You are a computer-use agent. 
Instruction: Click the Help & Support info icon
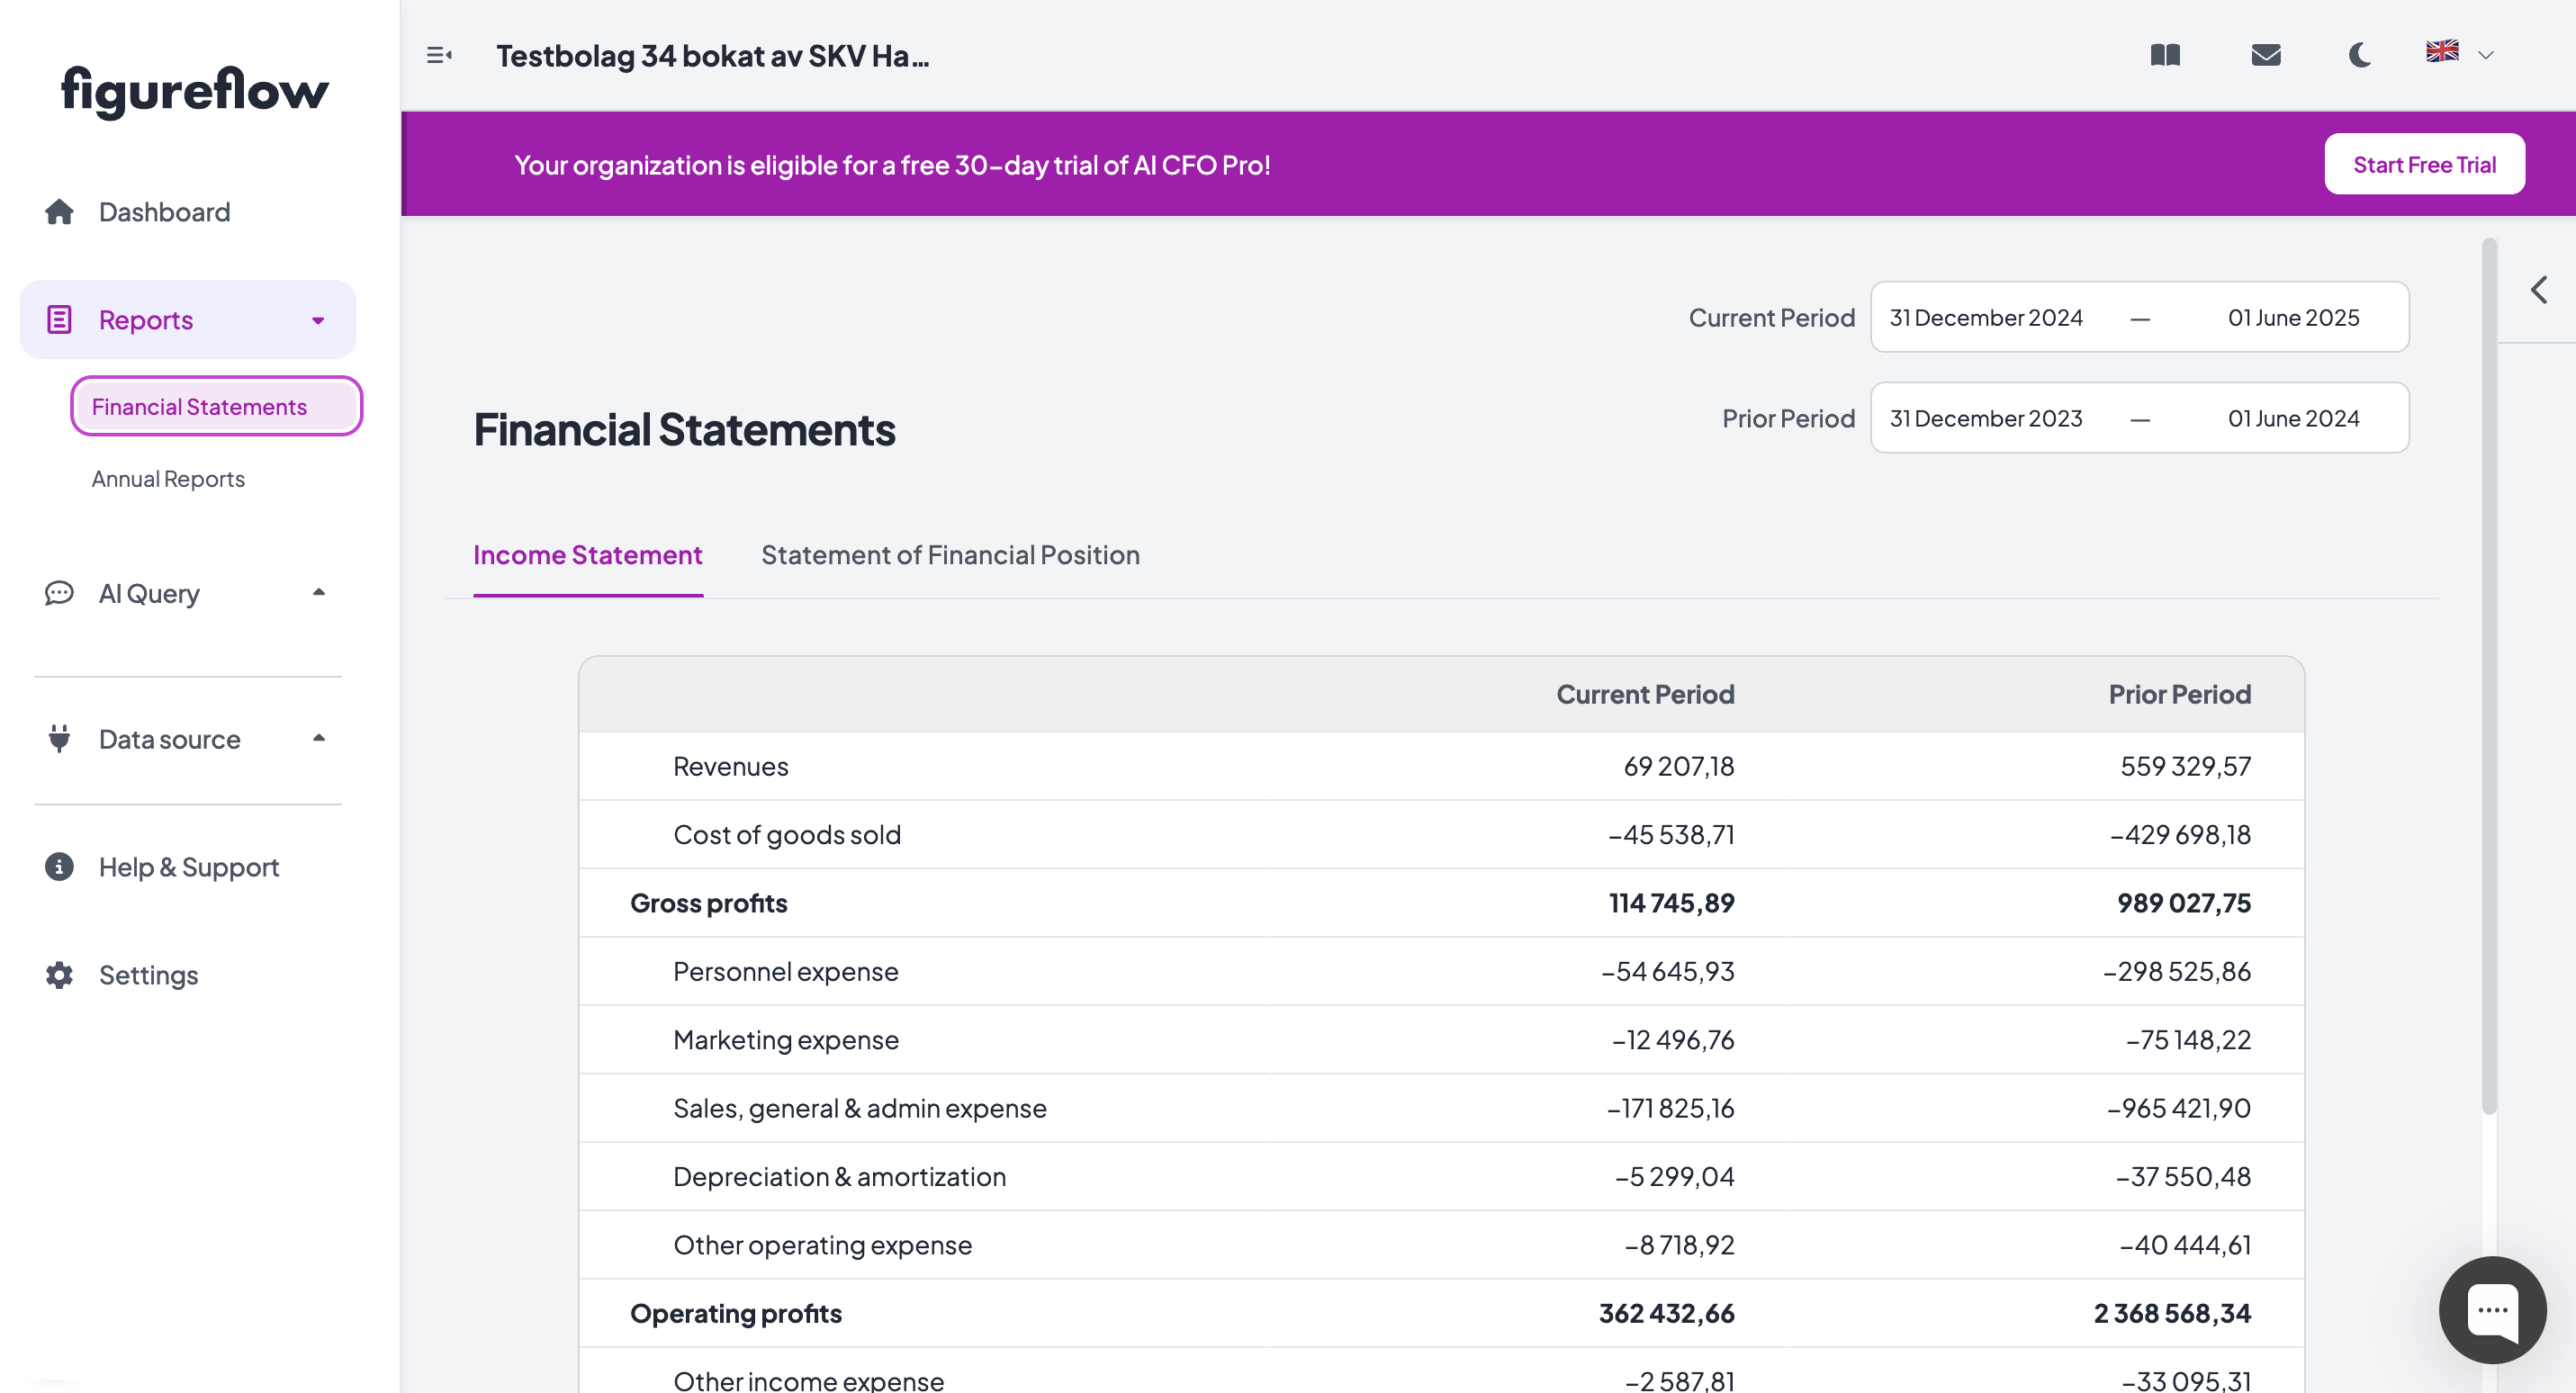click(59, 866)
